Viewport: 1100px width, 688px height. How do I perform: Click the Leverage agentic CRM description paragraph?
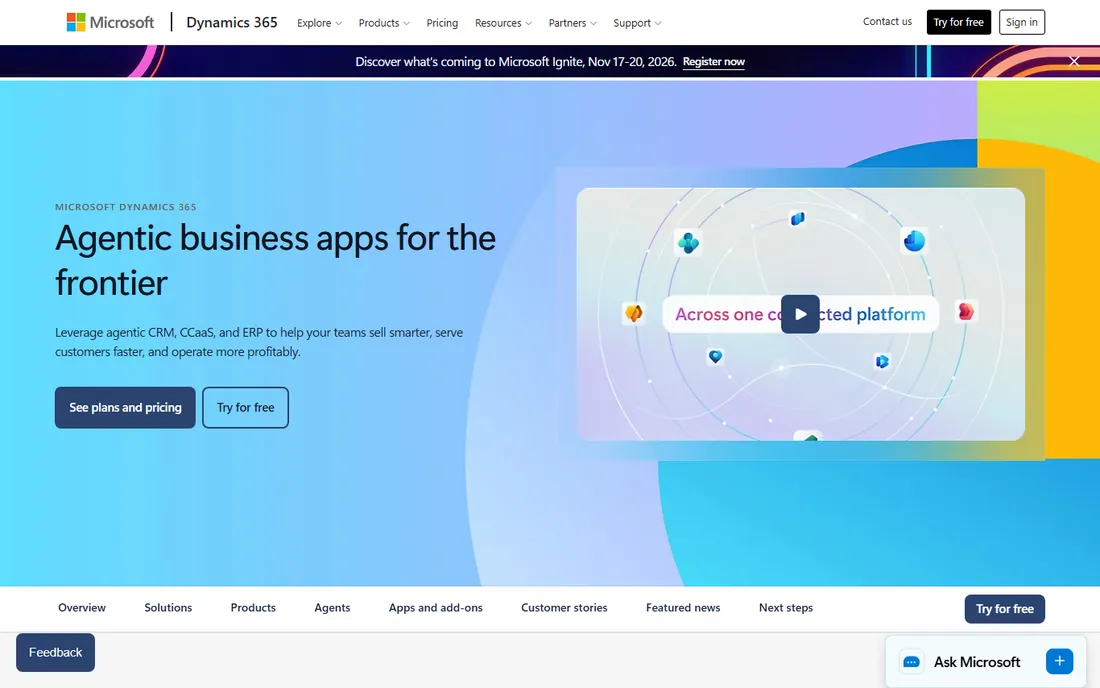(259, 342)
